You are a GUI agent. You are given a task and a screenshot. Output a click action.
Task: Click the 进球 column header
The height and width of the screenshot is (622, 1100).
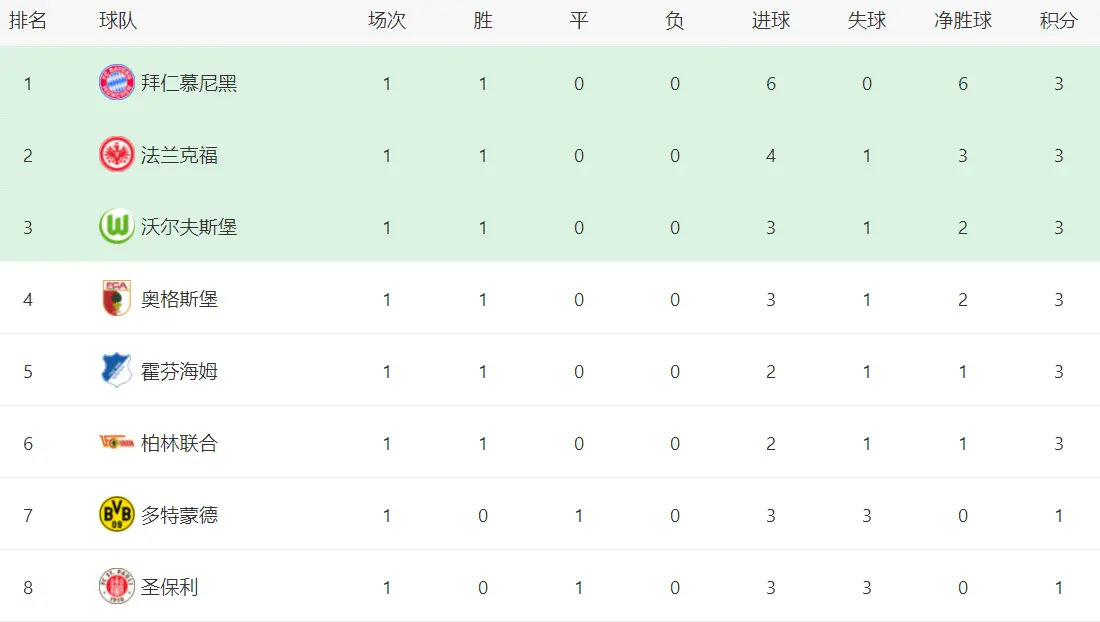click(x=771, y=21)
